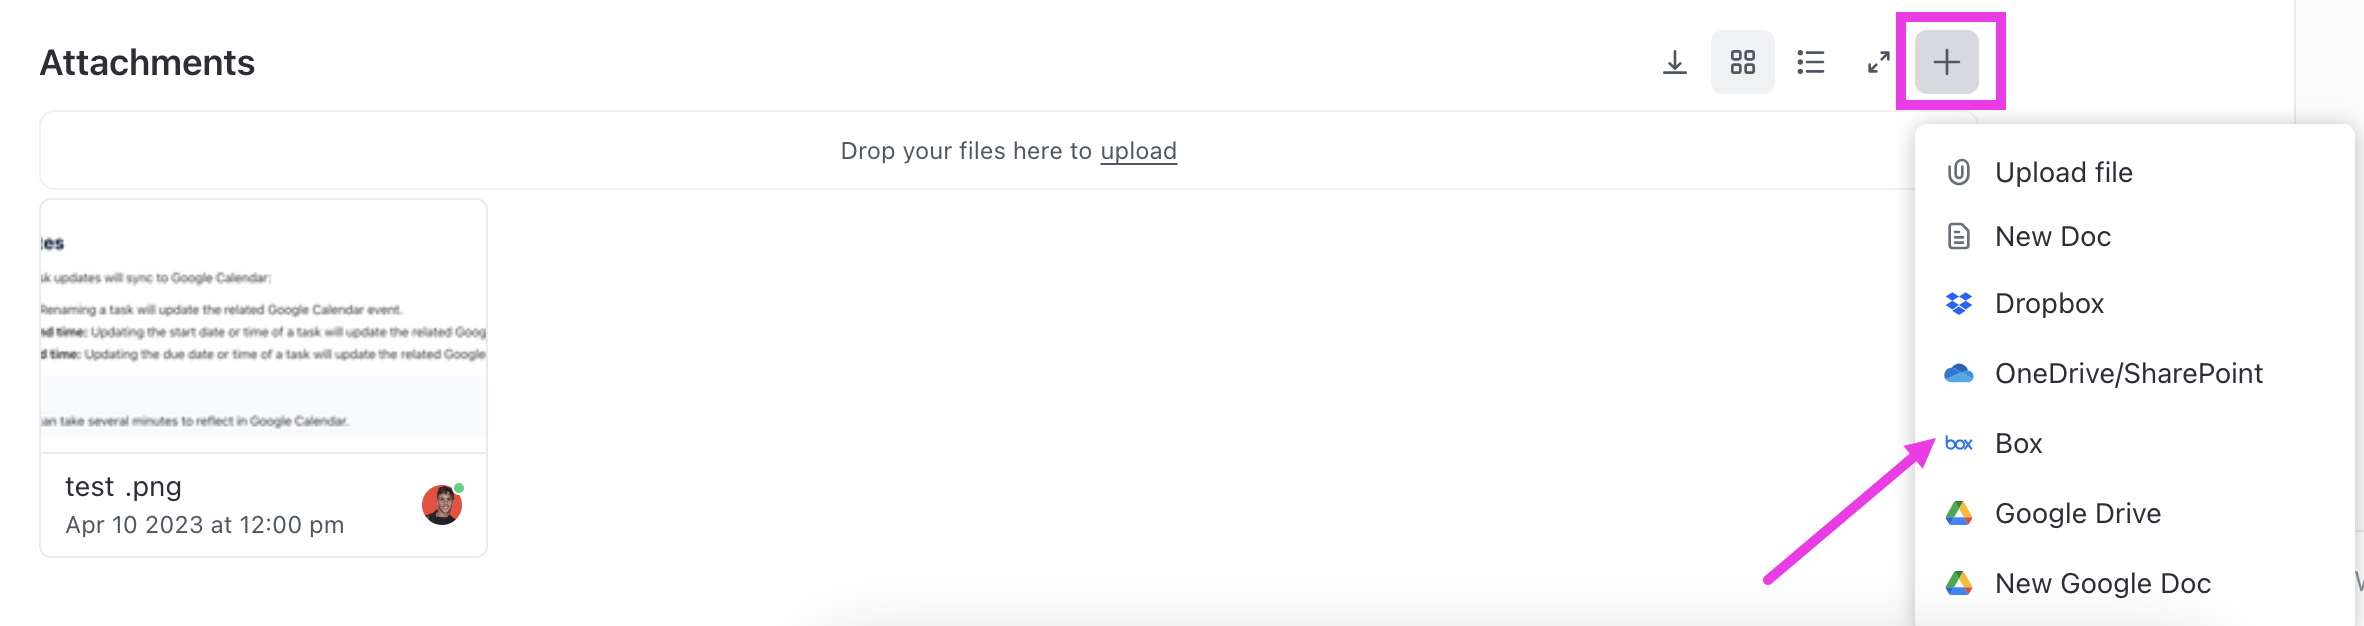Create a New Google Doc attachment
The image size is (2364, 626).
pos(2101,582)
